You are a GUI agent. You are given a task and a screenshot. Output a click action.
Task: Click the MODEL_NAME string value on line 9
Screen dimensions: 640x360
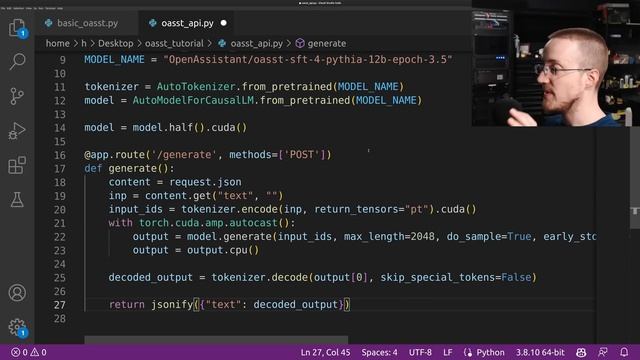[x=308, y=60]
